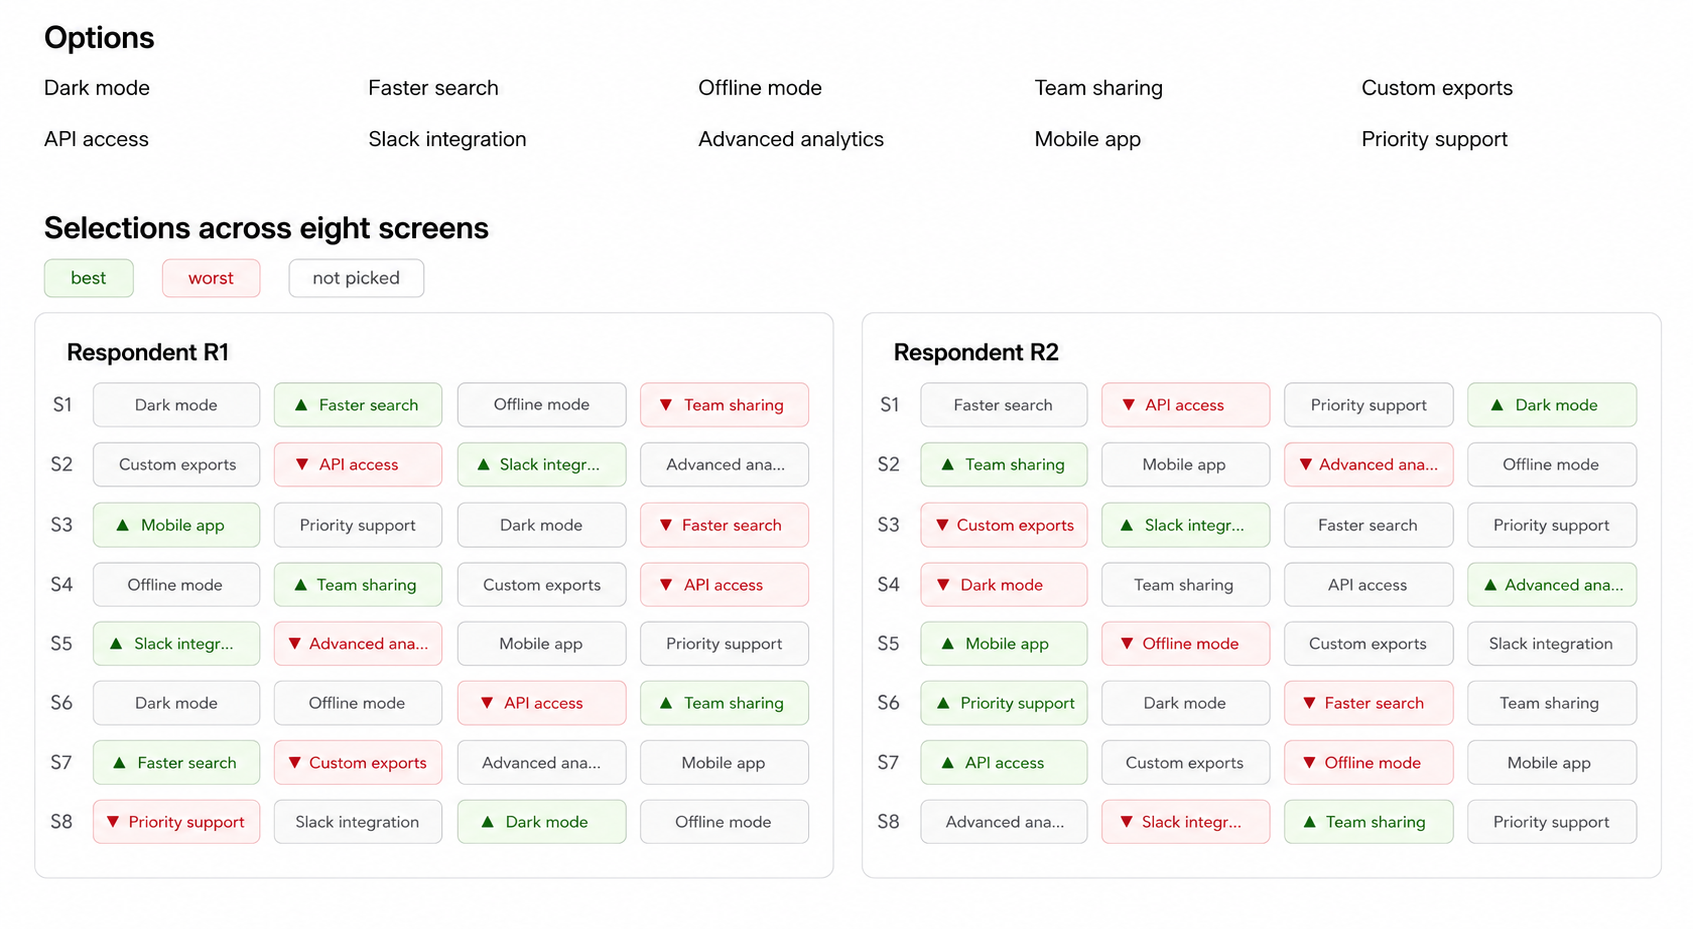Click R2 S5 'Slack integration' unpicked chip
Viewport: 1693px width, 929px height.
tap(1552, 644)
